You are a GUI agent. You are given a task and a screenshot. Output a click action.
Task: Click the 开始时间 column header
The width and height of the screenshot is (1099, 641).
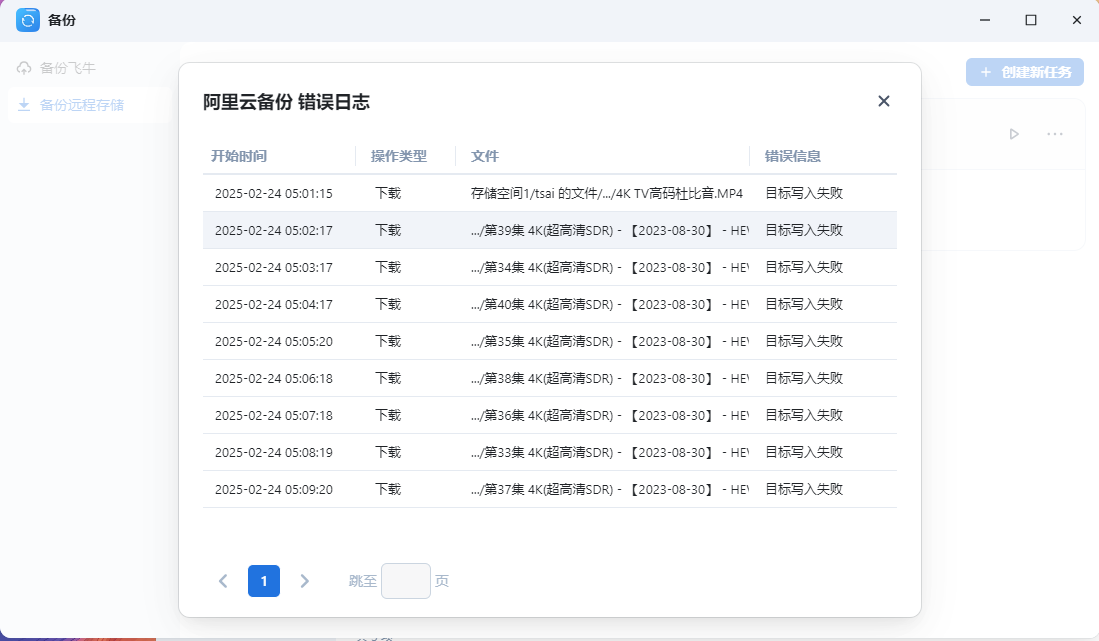pos(239,156)
